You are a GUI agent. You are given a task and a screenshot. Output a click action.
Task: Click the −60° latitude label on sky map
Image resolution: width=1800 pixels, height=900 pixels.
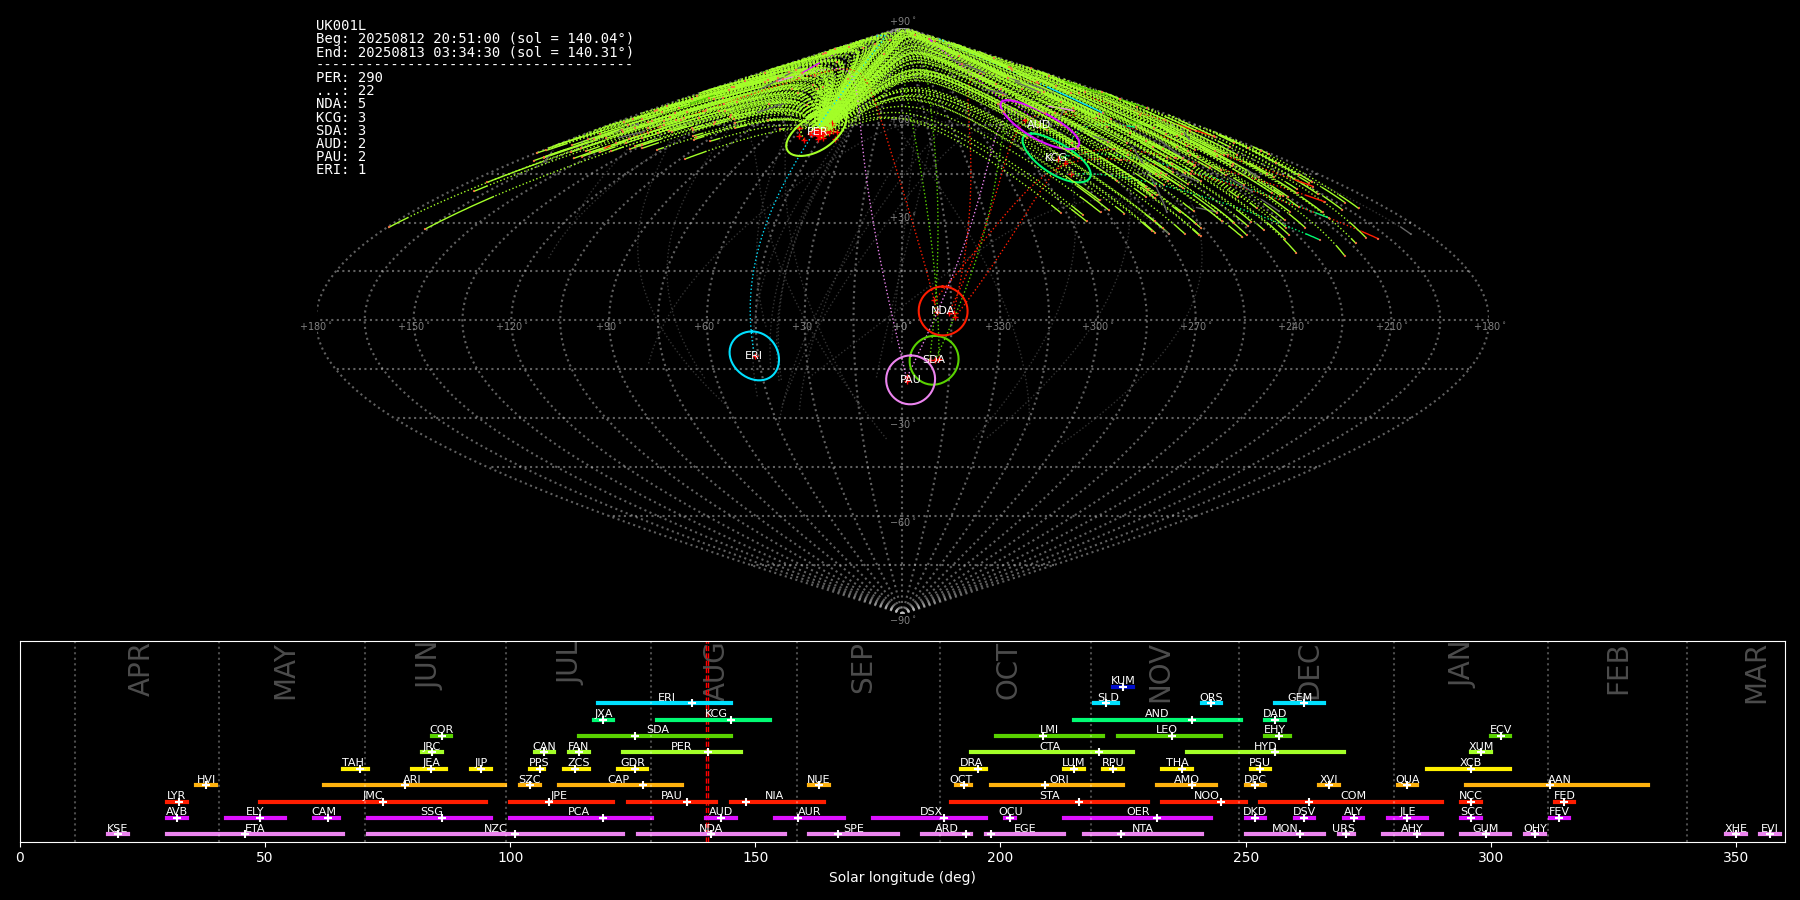click(x=902, y=523)
